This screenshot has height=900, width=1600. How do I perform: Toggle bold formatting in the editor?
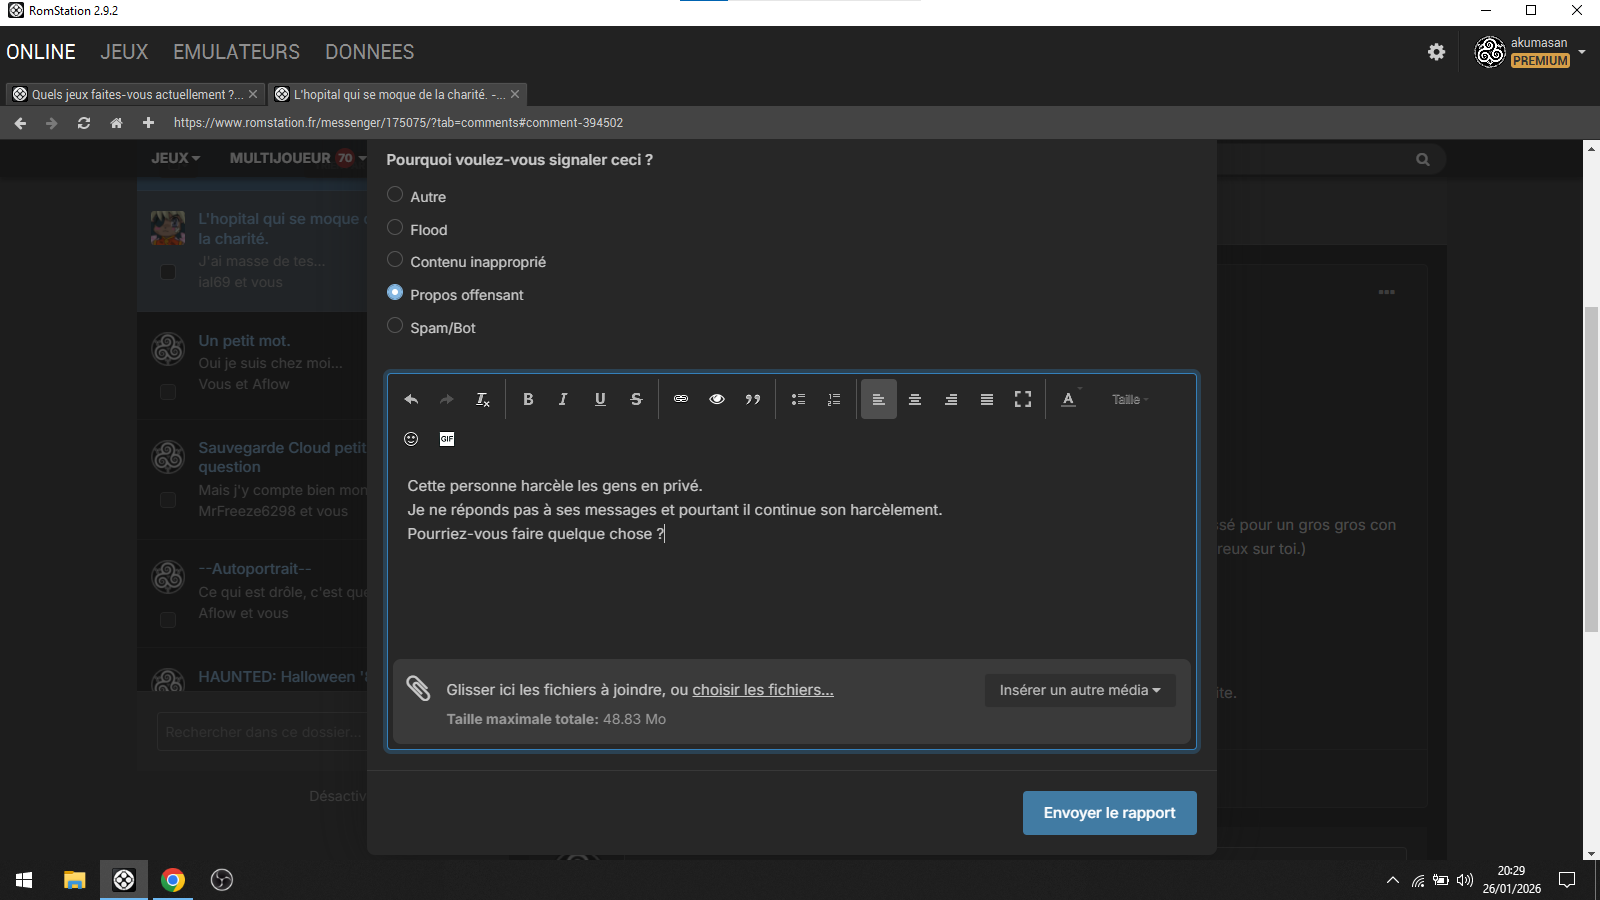click(528, 399)
